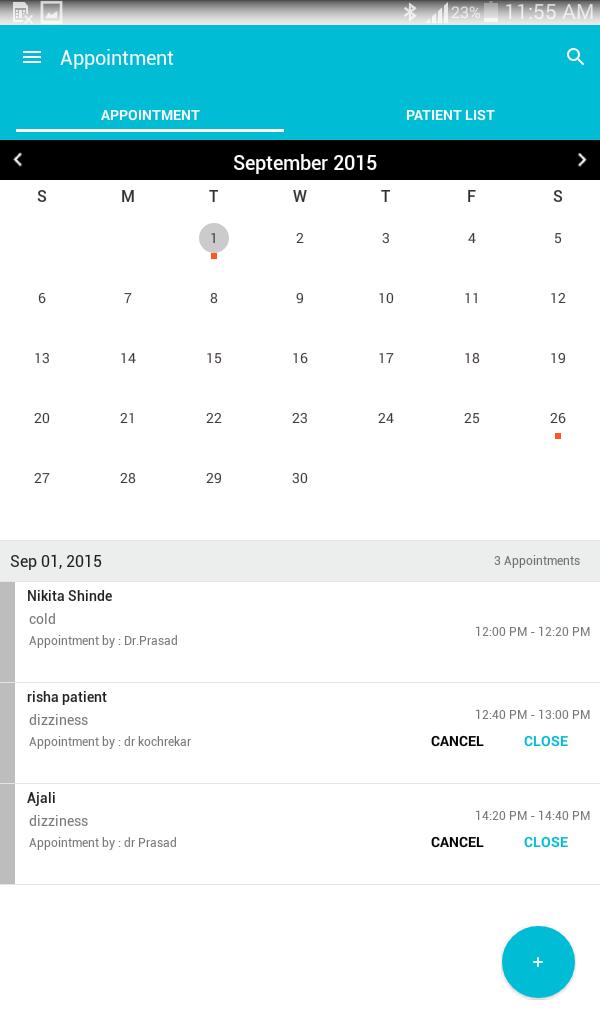Pick September 15 in the calendar
Image resolution: width=600 pixels, height=1024 pixels.
click(214, 358)
